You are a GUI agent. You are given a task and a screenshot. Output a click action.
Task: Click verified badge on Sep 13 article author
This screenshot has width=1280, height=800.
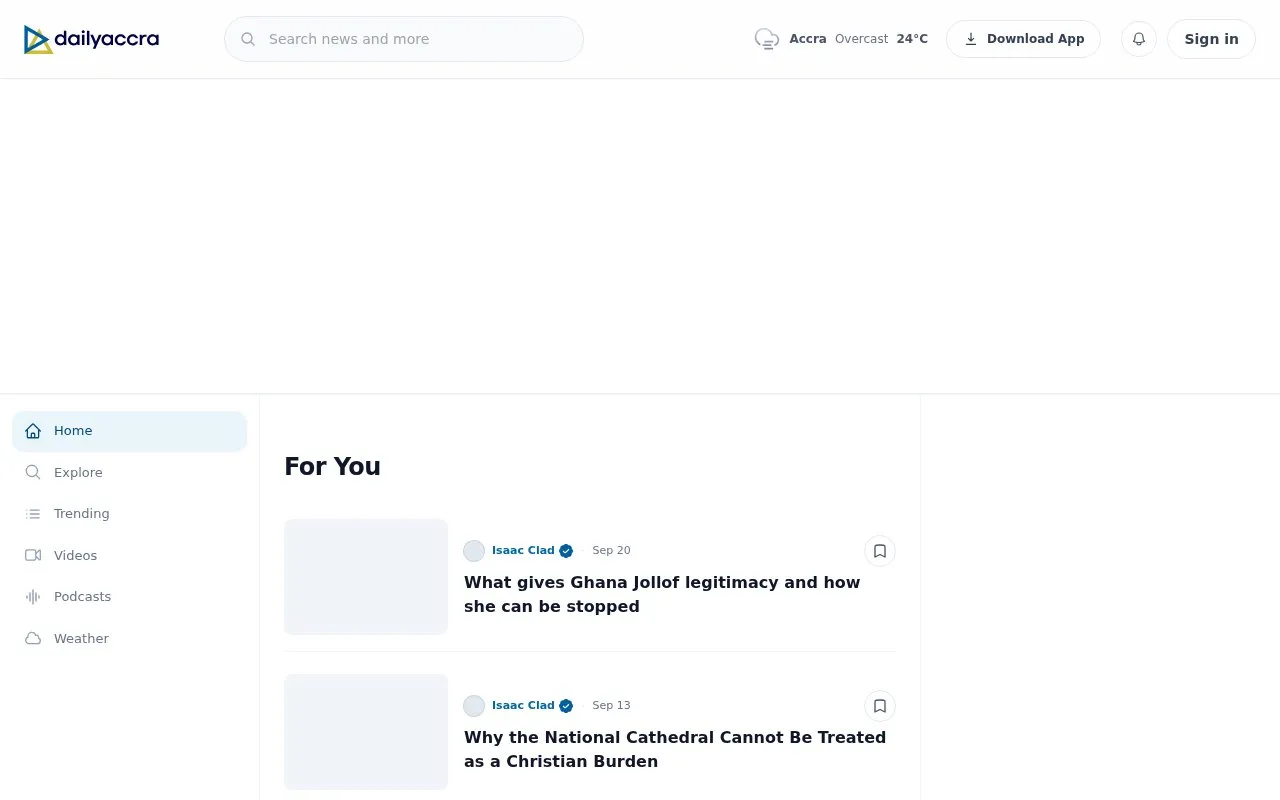point(566,706)
